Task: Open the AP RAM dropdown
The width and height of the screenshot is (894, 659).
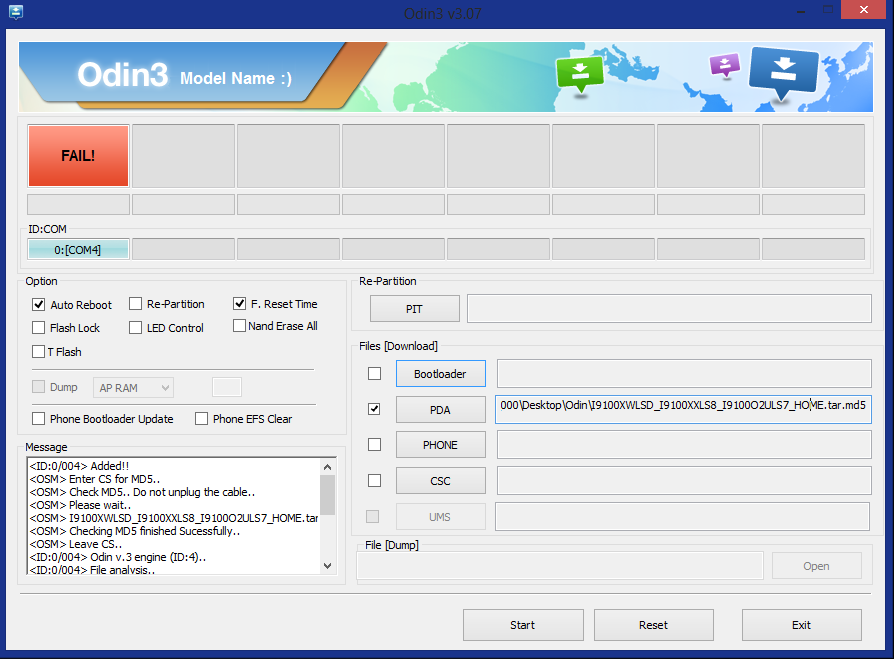Action: pos(133,388)
